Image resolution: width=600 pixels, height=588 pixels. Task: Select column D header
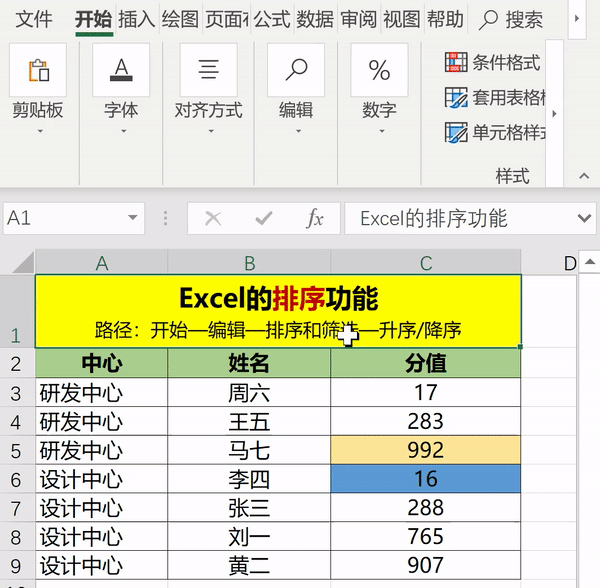pos(549,263)
